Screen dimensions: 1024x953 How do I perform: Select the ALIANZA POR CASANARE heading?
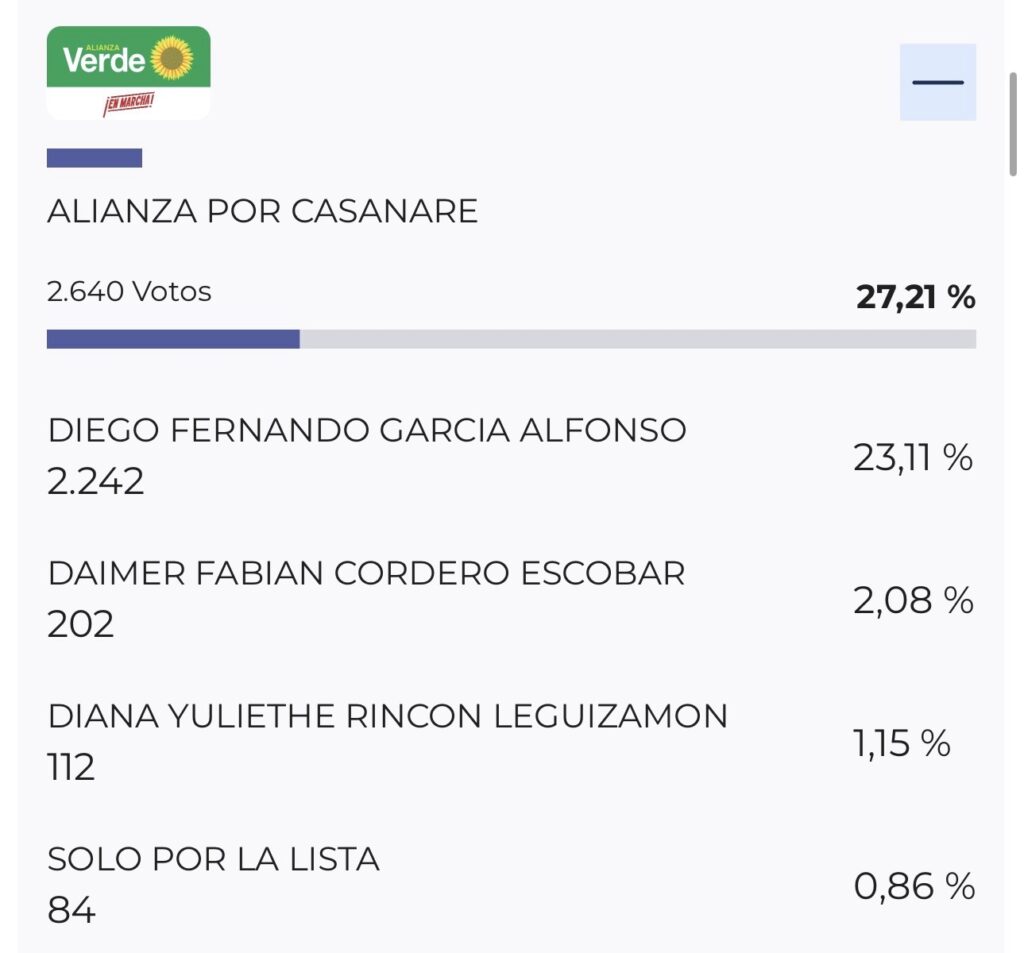pyautogui.click(x=262, y=211)
